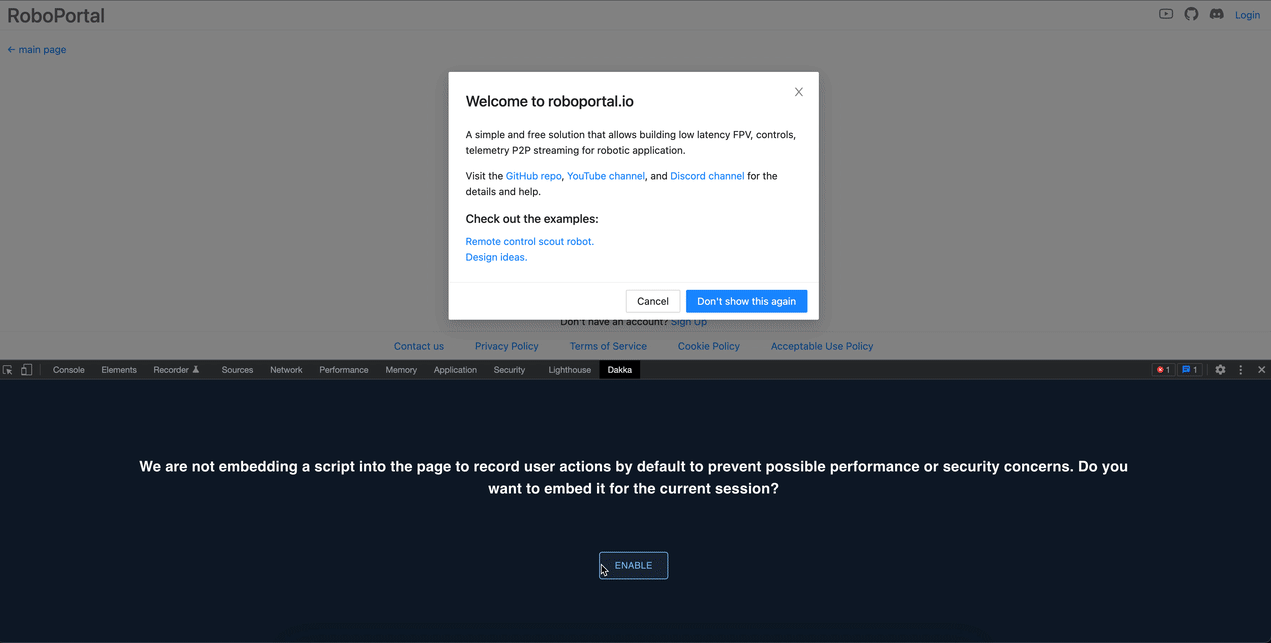1271x643 pixels.
Task: Switch to the Security tab
Action: 509,370
